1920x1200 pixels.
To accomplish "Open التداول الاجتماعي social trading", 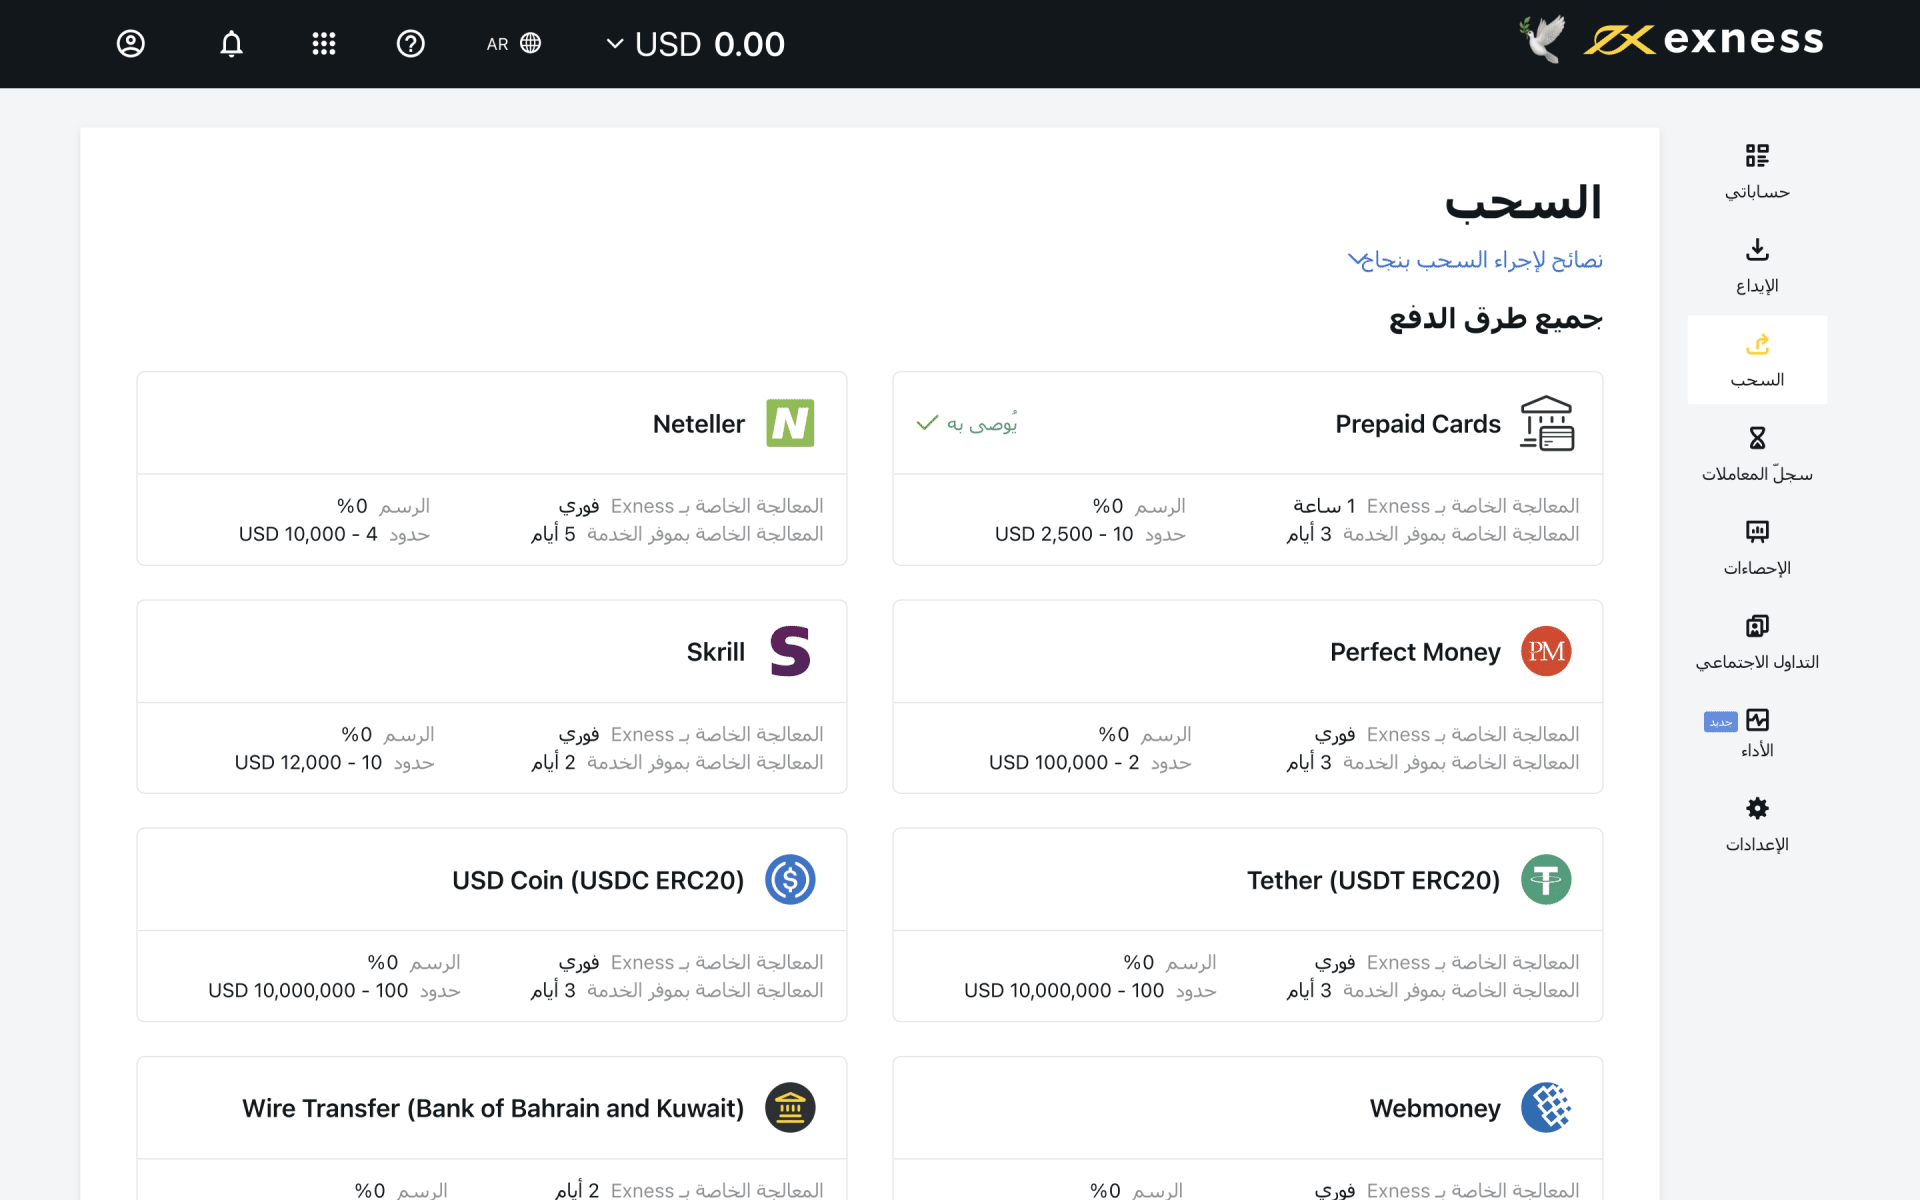I will point(1757,642).
